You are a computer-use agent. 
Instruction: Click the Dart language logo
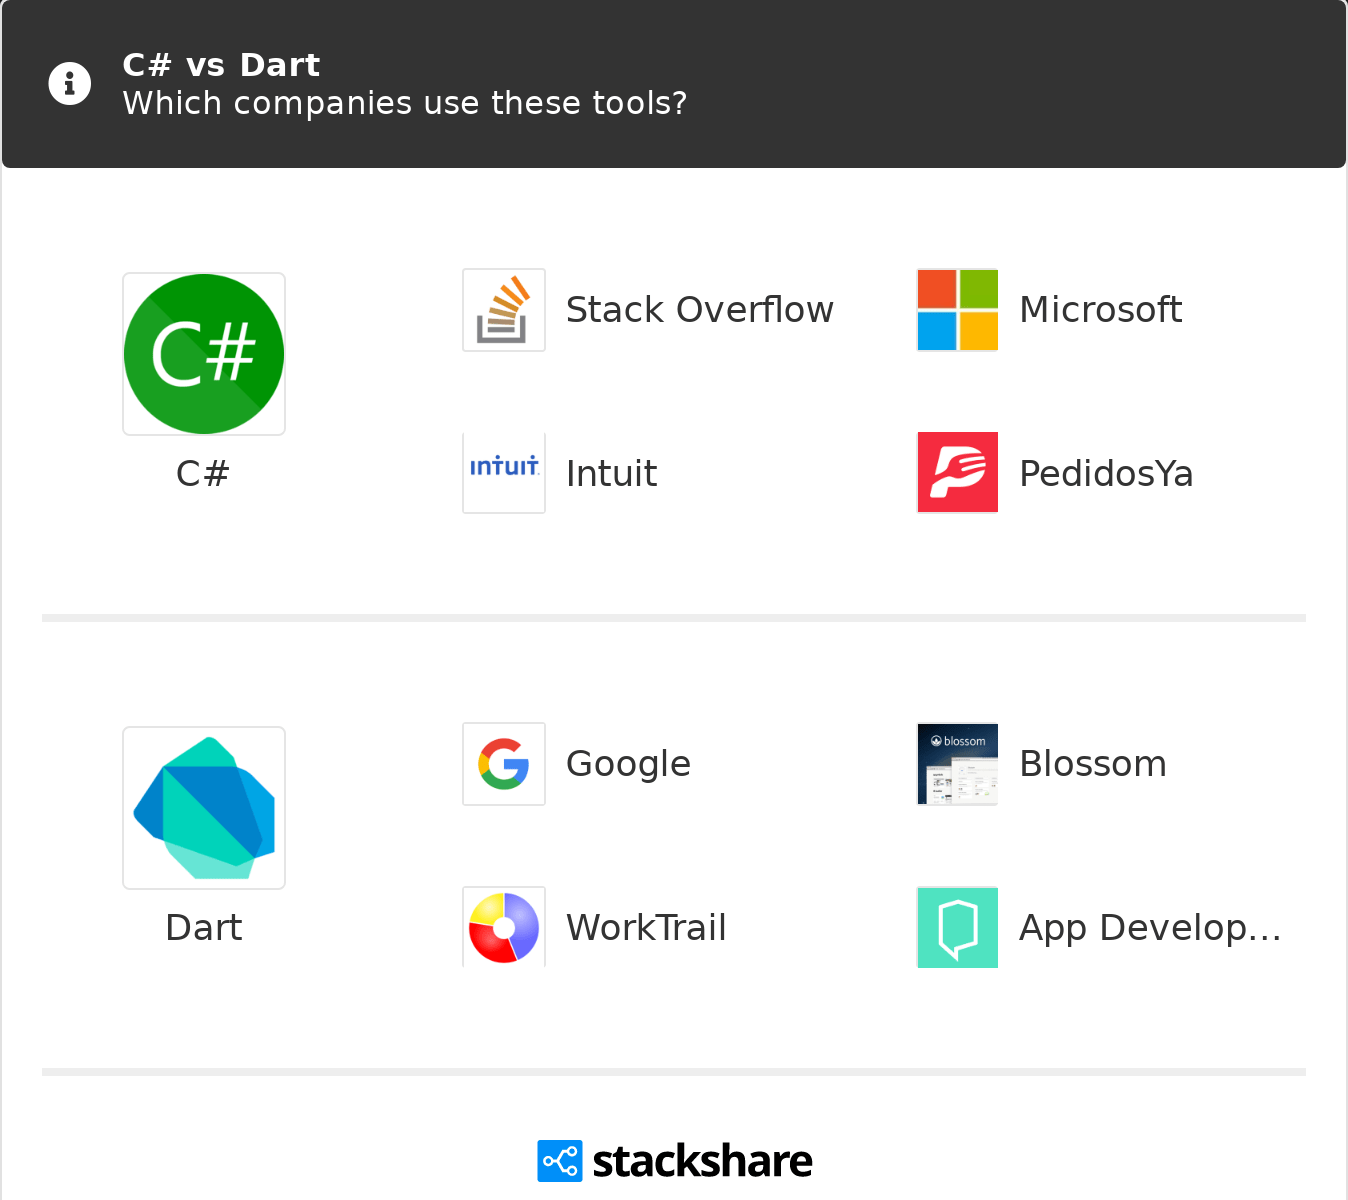[204, 808]
